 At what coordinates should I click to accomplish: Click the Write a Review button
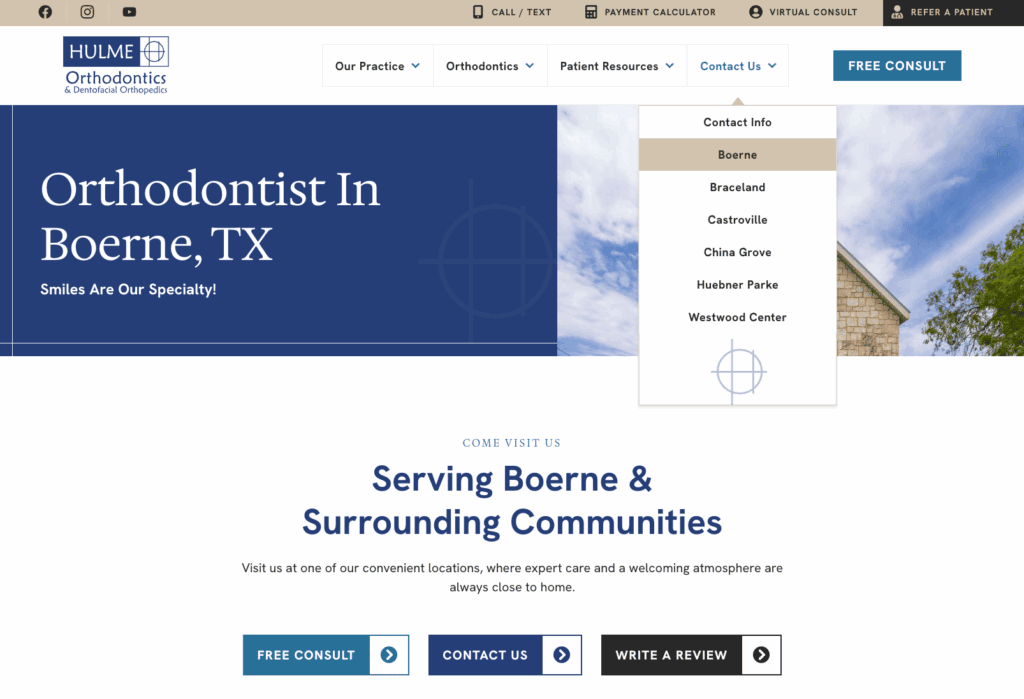pyautogui.click(x=691, y=655)
